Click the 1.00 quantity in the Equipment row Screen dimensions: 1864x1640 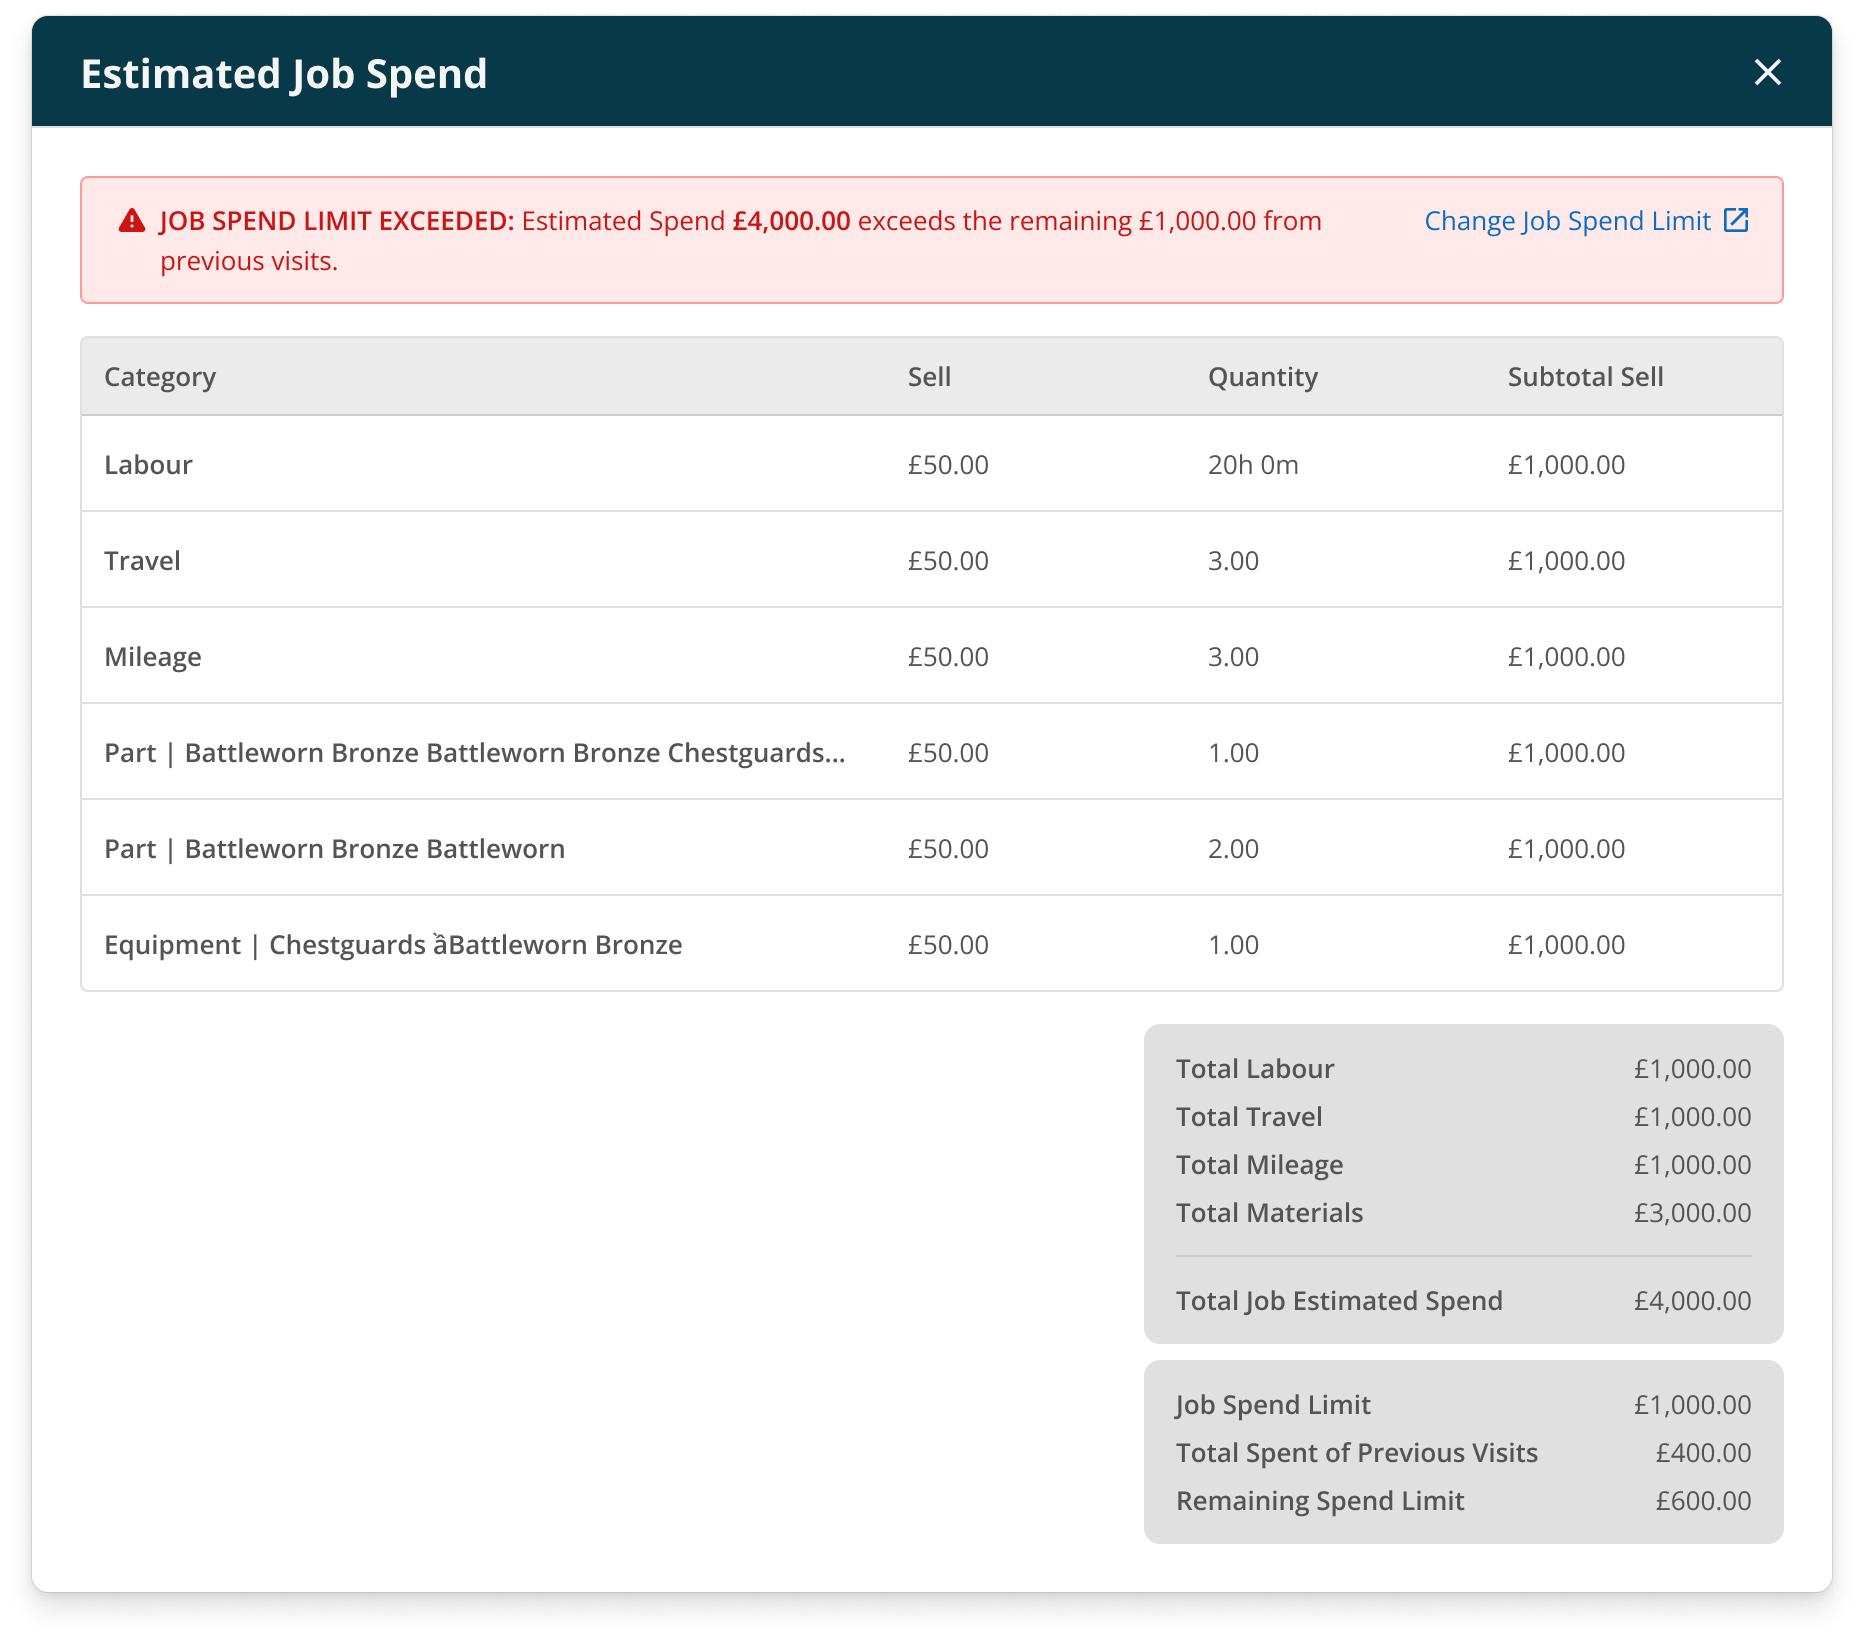tap(1233, 945)
